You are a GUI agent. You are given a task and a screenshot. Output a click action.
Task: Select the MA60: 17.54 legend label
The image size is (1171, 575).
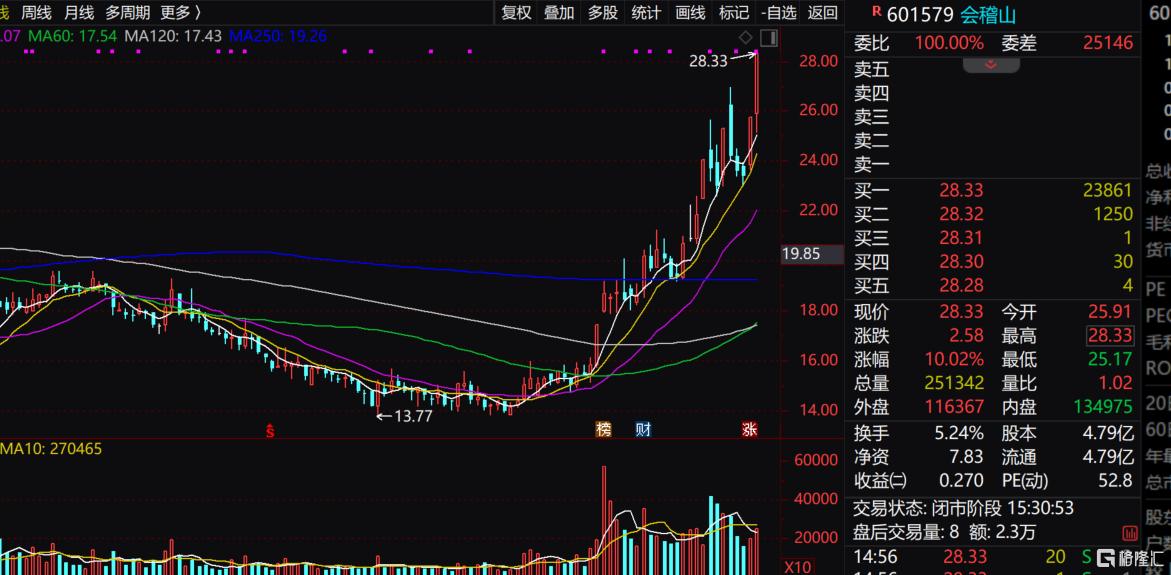70,35
